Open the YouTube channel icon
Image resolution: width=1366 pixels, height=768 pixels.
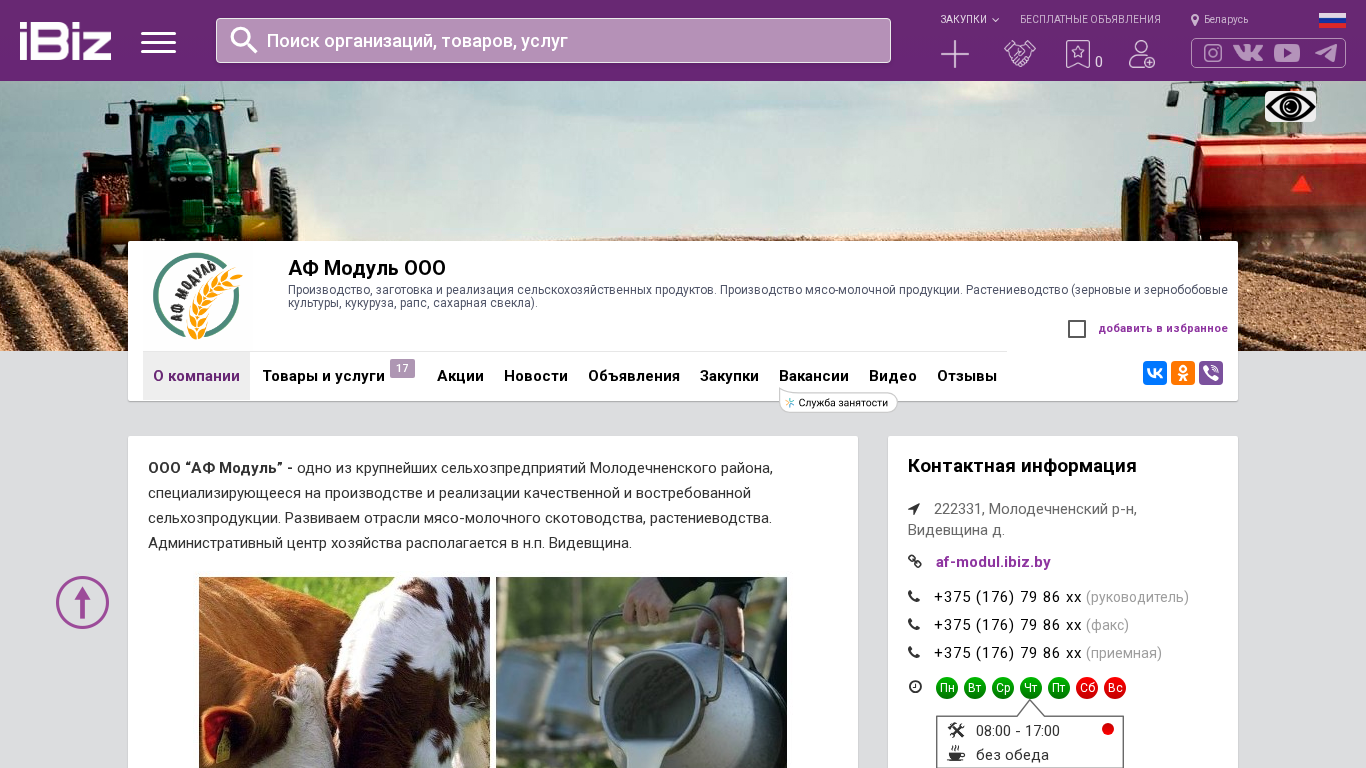(x=1287, y=53)
